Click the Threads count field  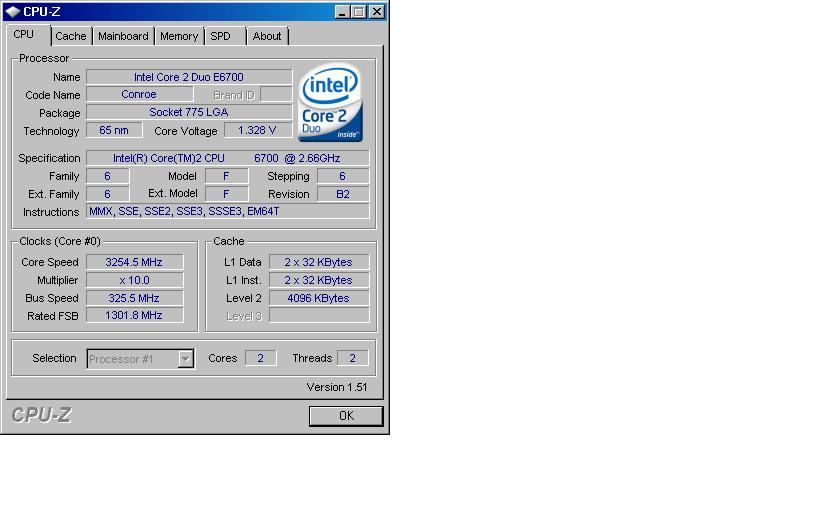[x=352, y=358]
